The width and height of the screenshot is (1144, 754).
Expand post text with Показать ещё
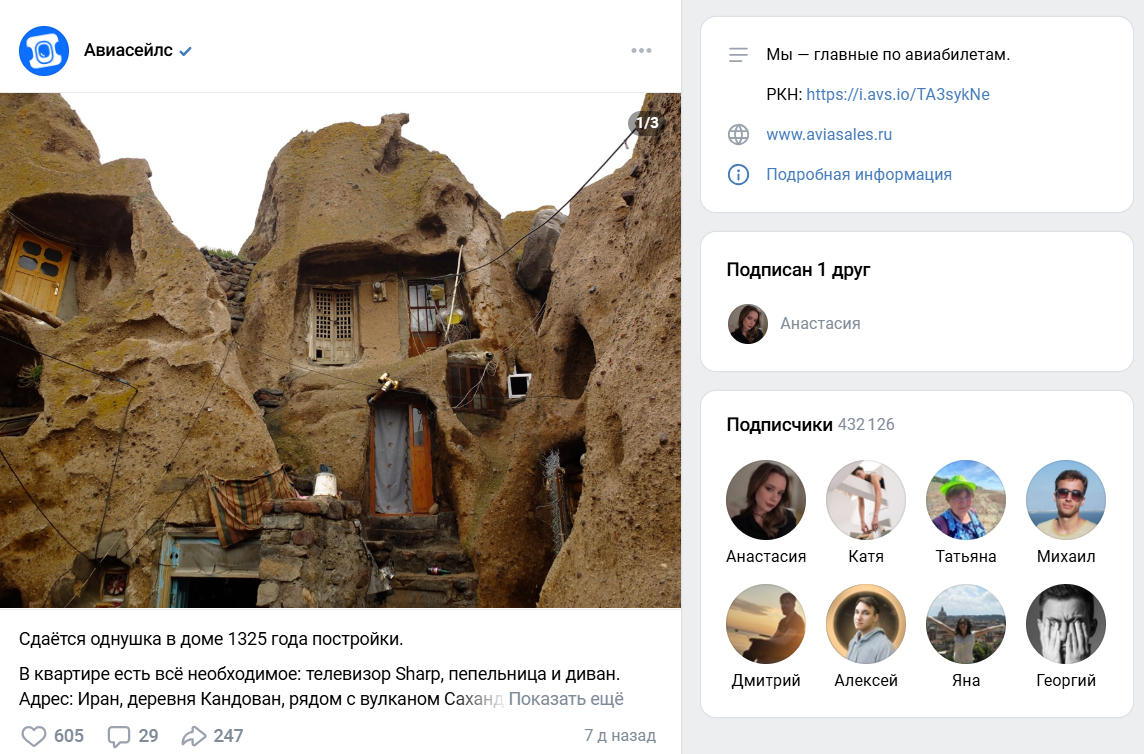566,699
